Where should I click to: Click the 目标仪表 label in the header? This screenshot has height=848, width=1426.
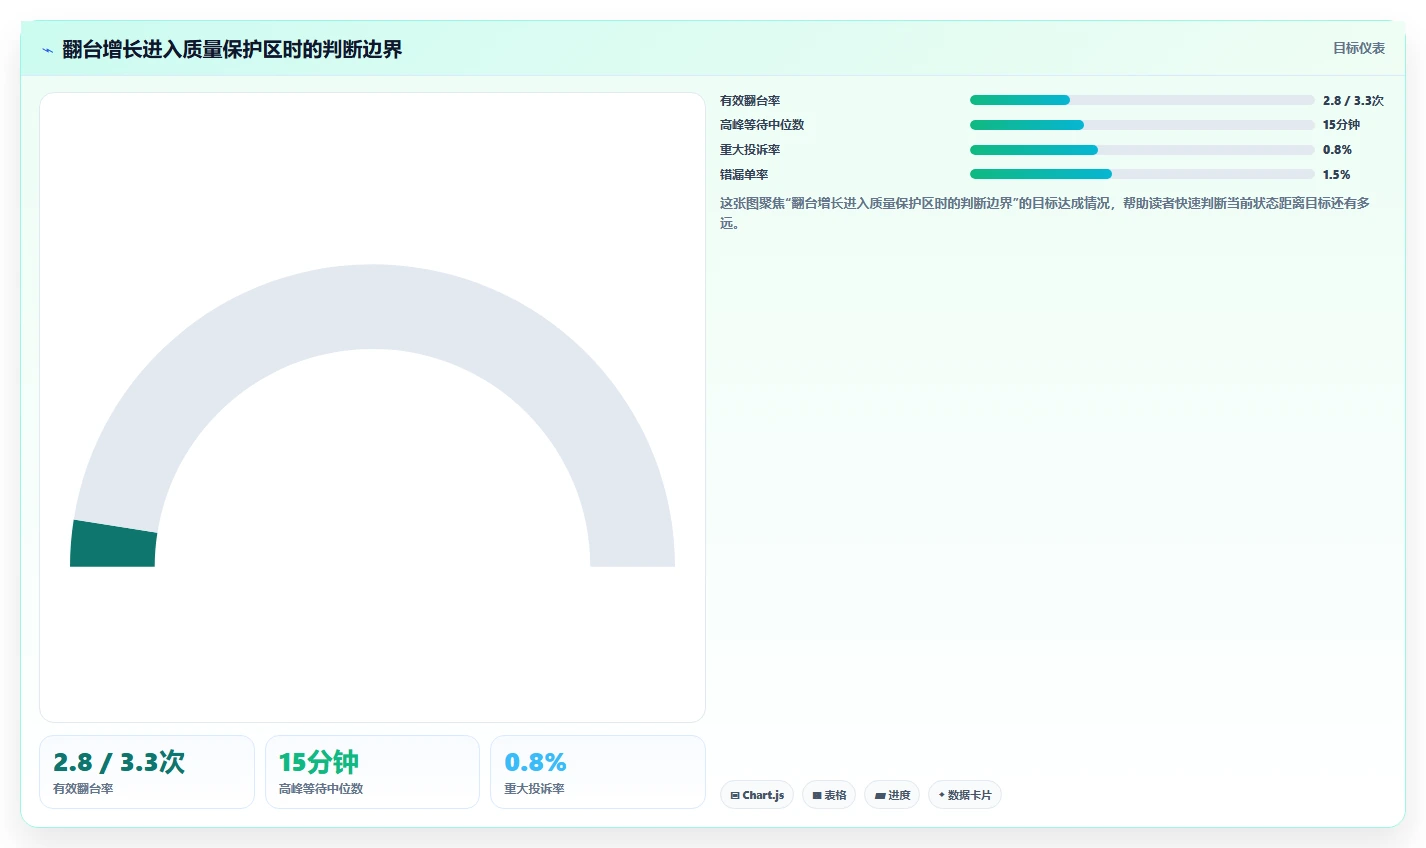click(1358, 48)
